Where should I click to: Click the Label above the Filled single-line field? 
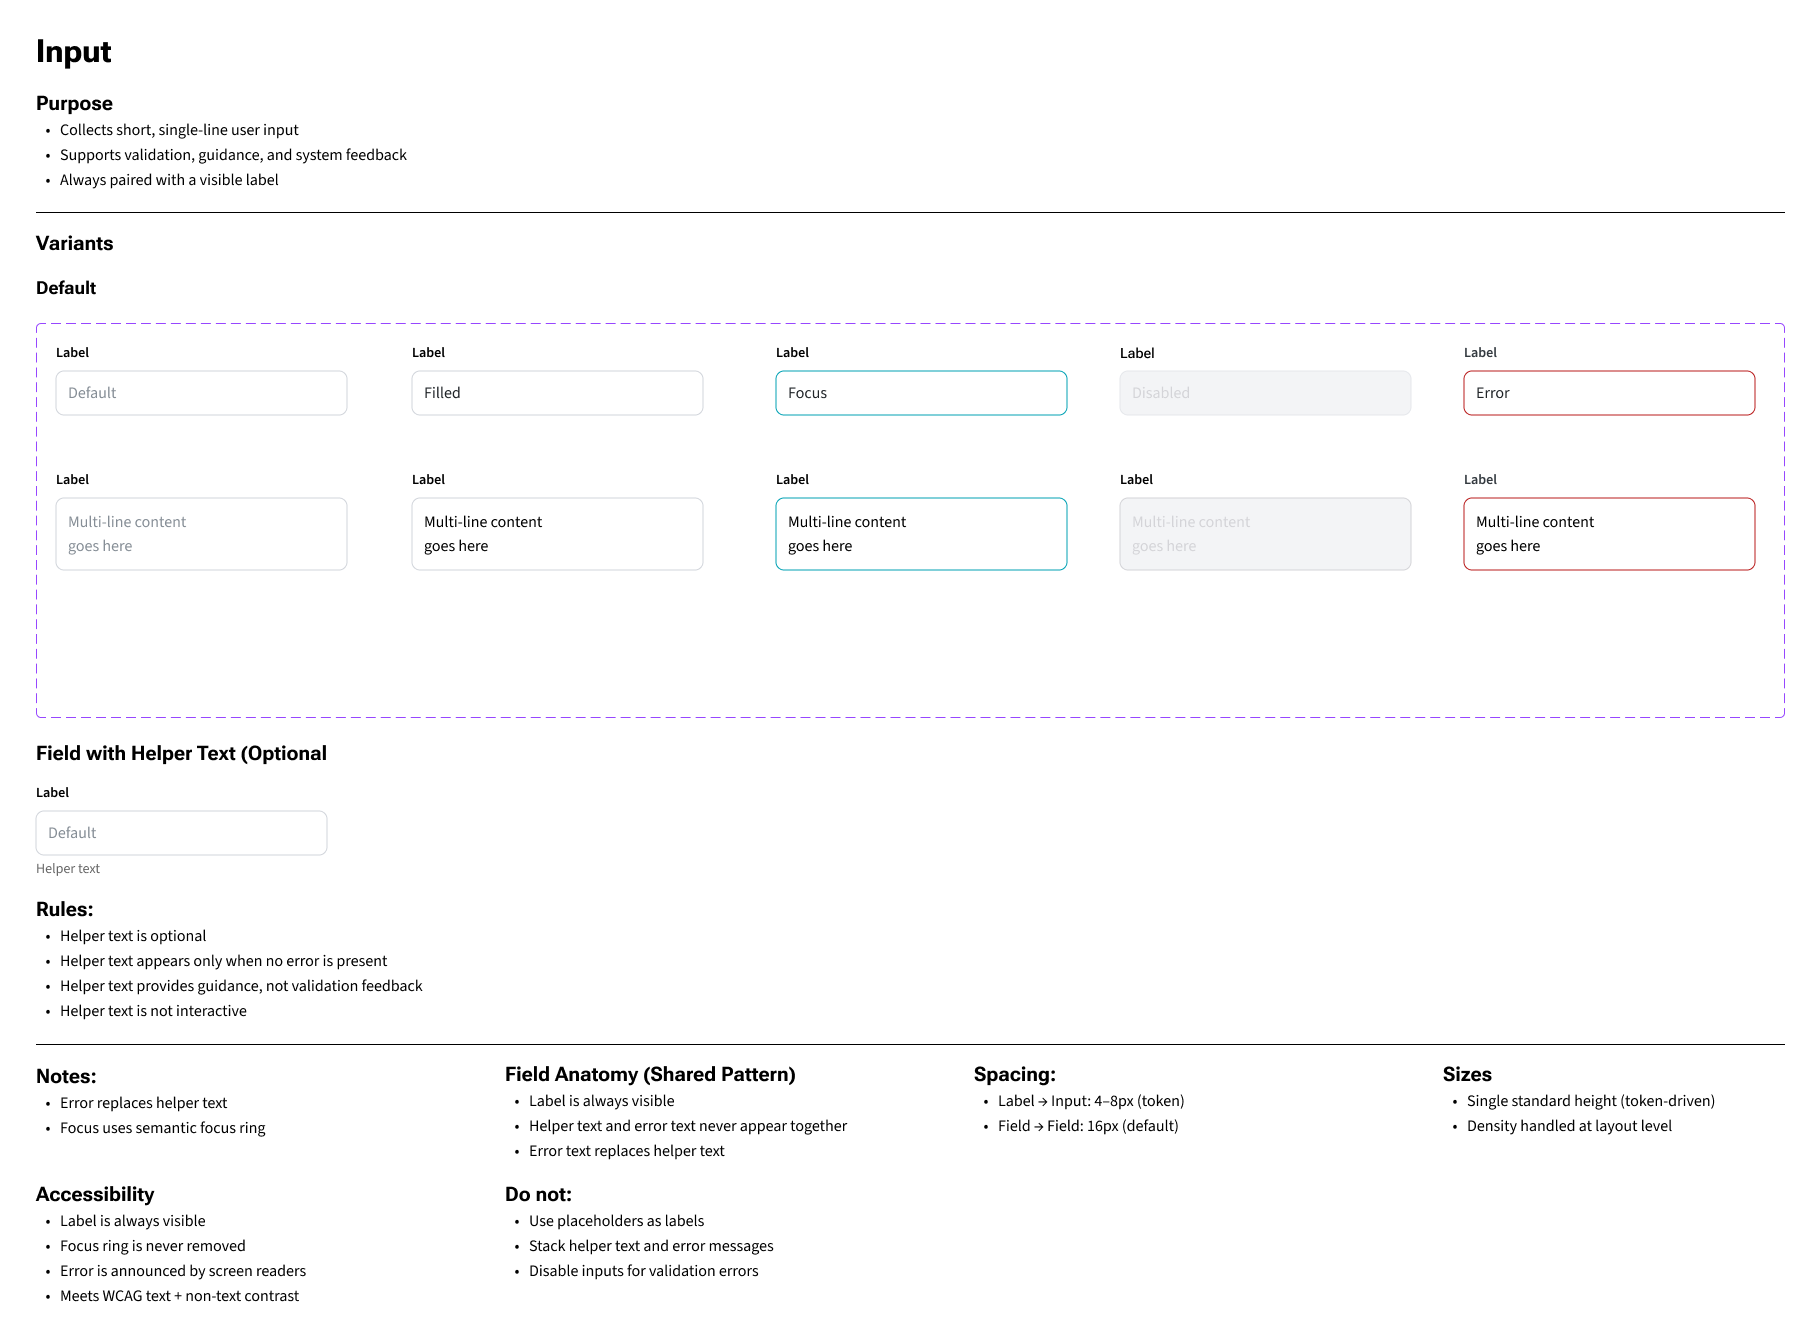[x=428, y=353]
